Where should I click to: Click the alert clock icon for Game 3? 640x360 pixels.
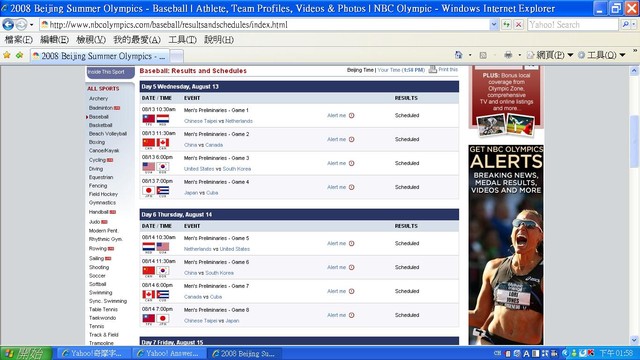pos(351,163)
